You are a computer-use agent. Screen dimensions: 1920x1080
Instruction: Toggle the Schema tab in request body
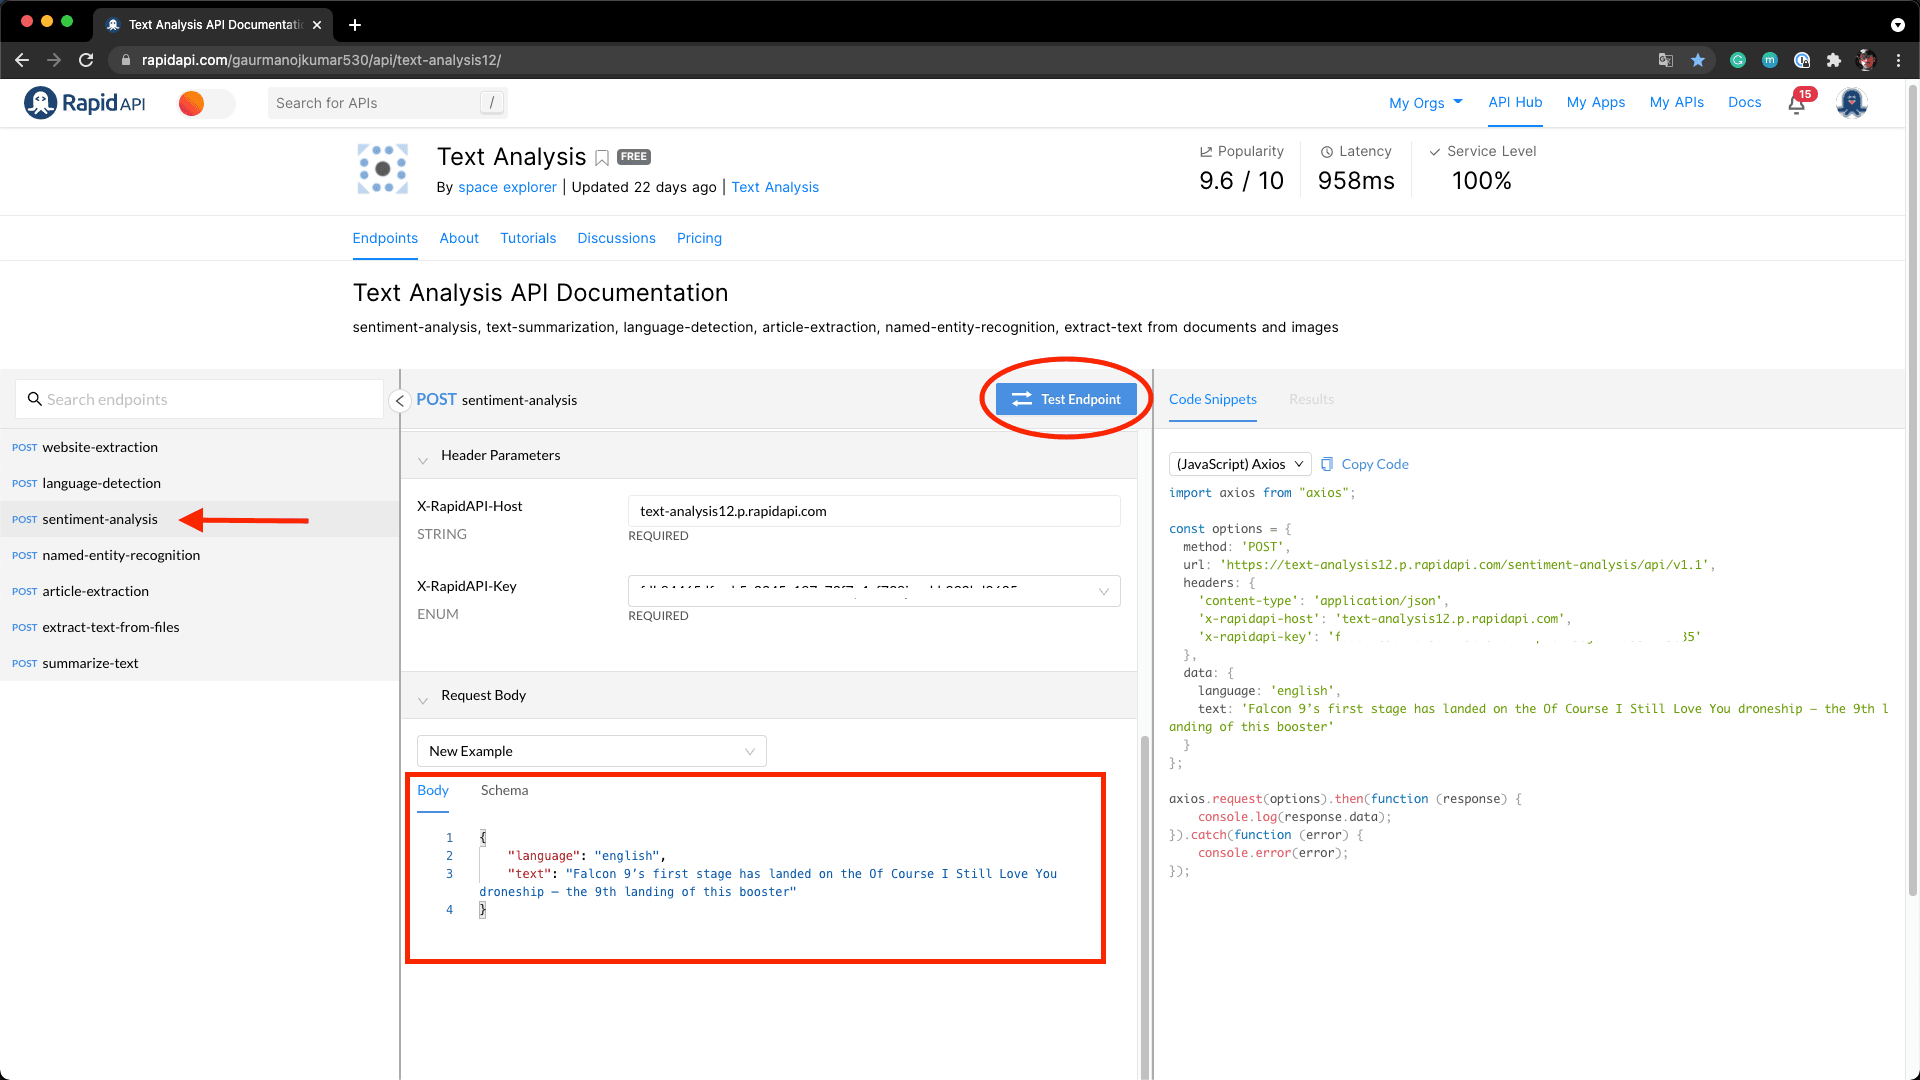tap(505, 789)
